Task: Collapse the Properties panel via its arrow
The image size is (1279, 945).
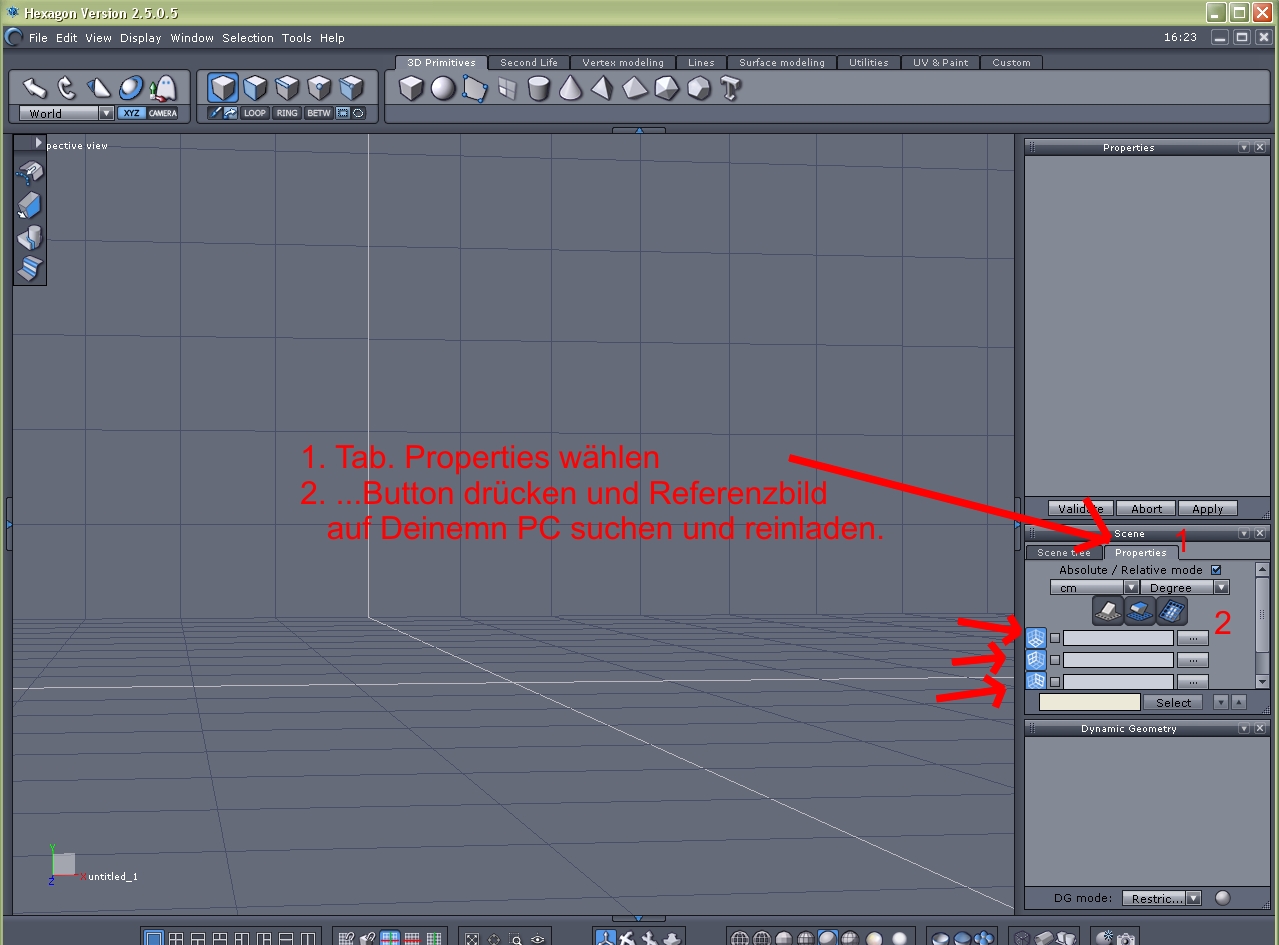Action: pyautogui.click(x=1244, y=147)
